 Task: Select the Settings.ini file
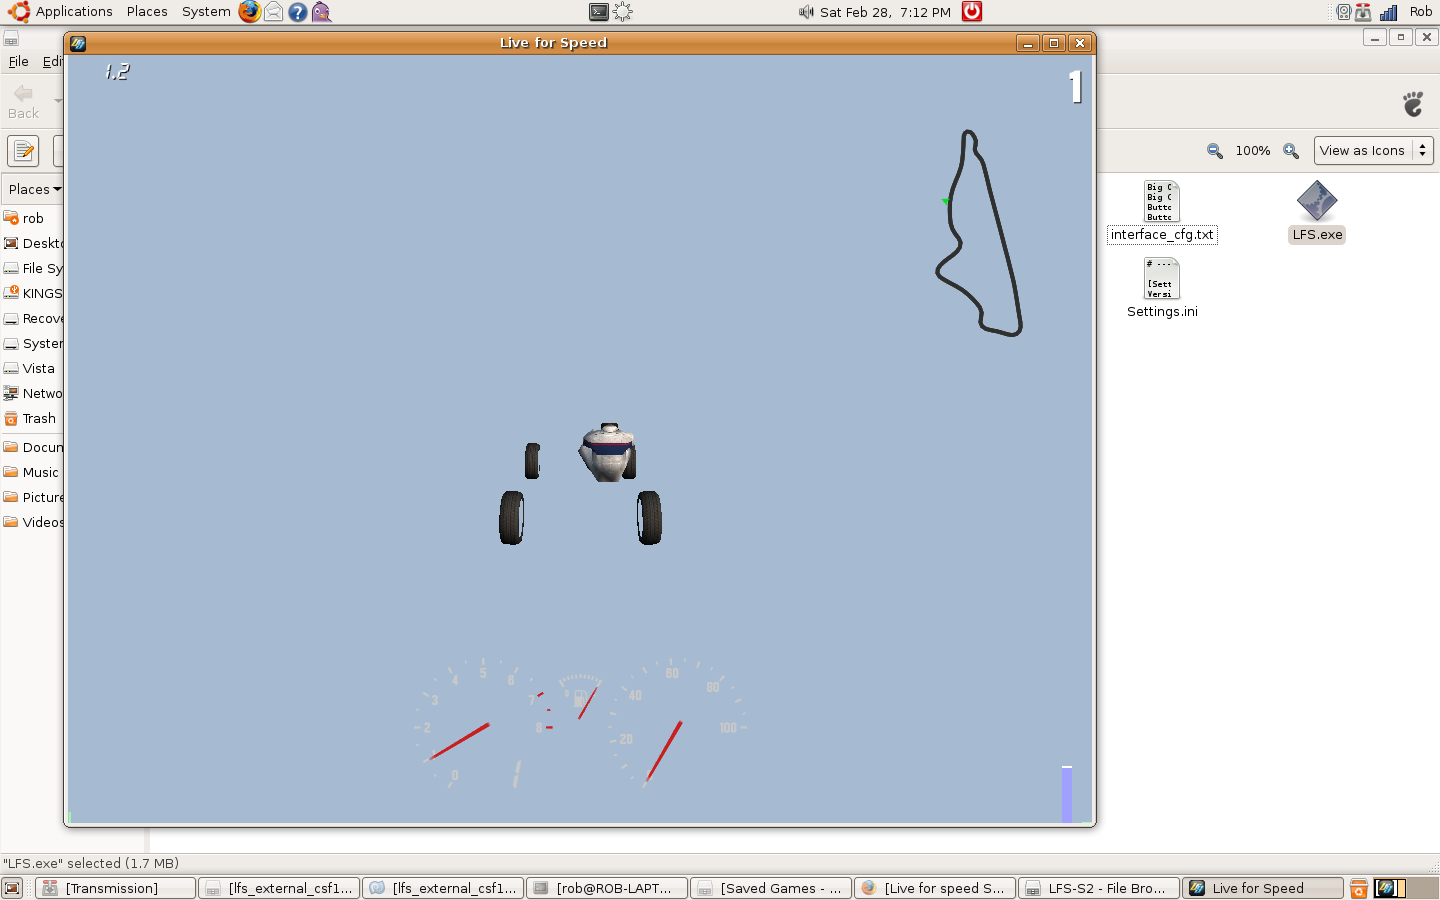coord(1162,288)
